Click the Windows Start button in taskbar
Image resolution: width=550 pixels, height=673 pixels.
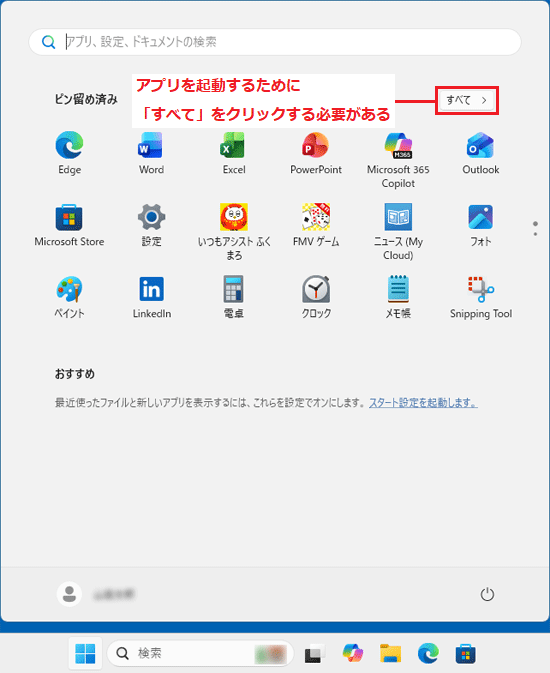tap(85, 653)
